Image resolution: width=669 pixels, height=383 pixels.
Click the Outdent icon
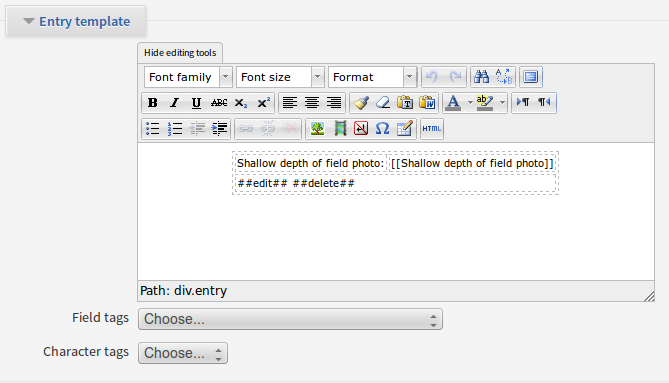click(x=197, y=129)
